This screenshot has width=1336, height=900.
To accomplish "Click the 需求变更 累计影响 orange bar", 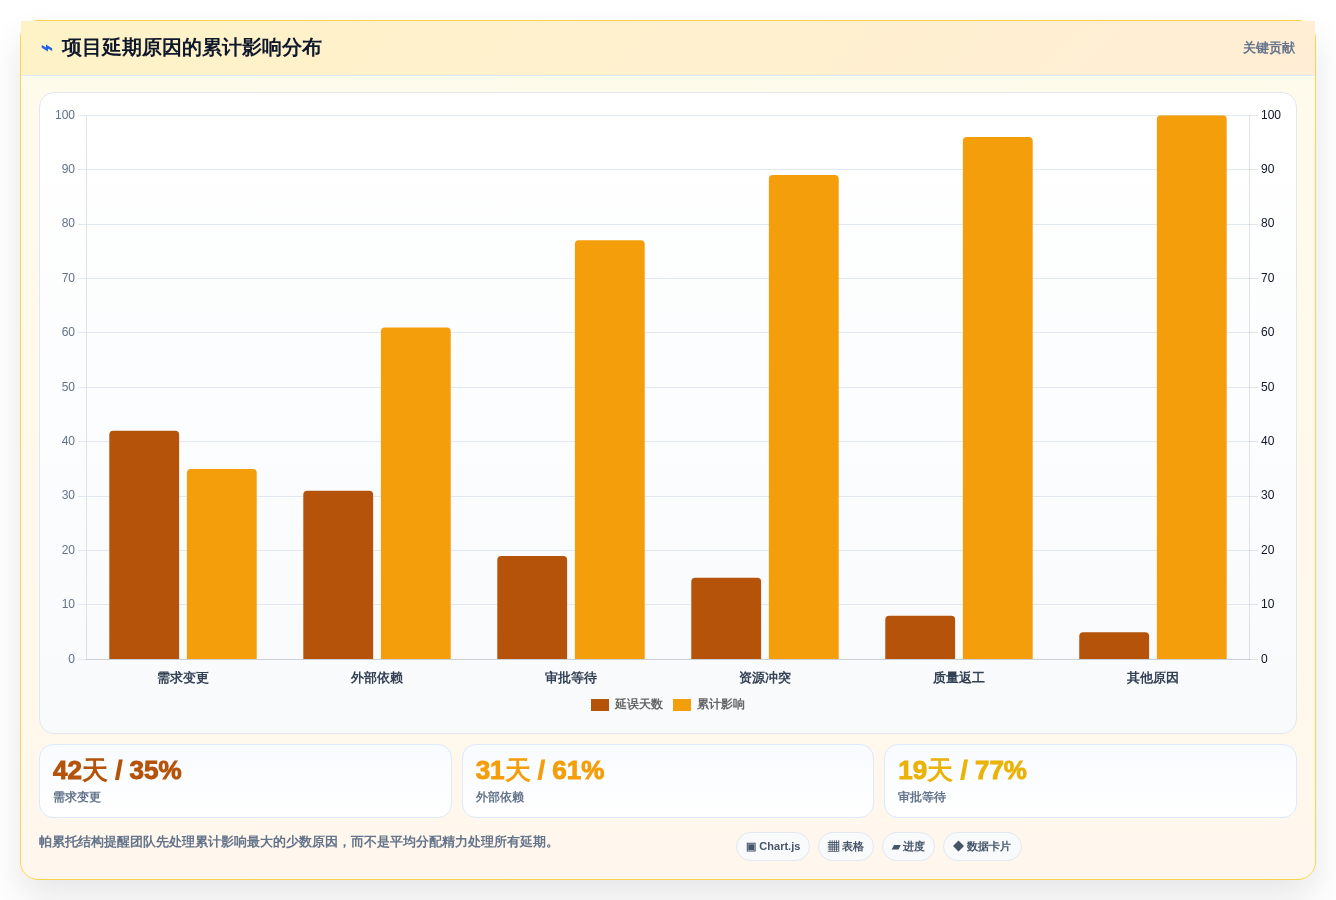I will (222, 564).
